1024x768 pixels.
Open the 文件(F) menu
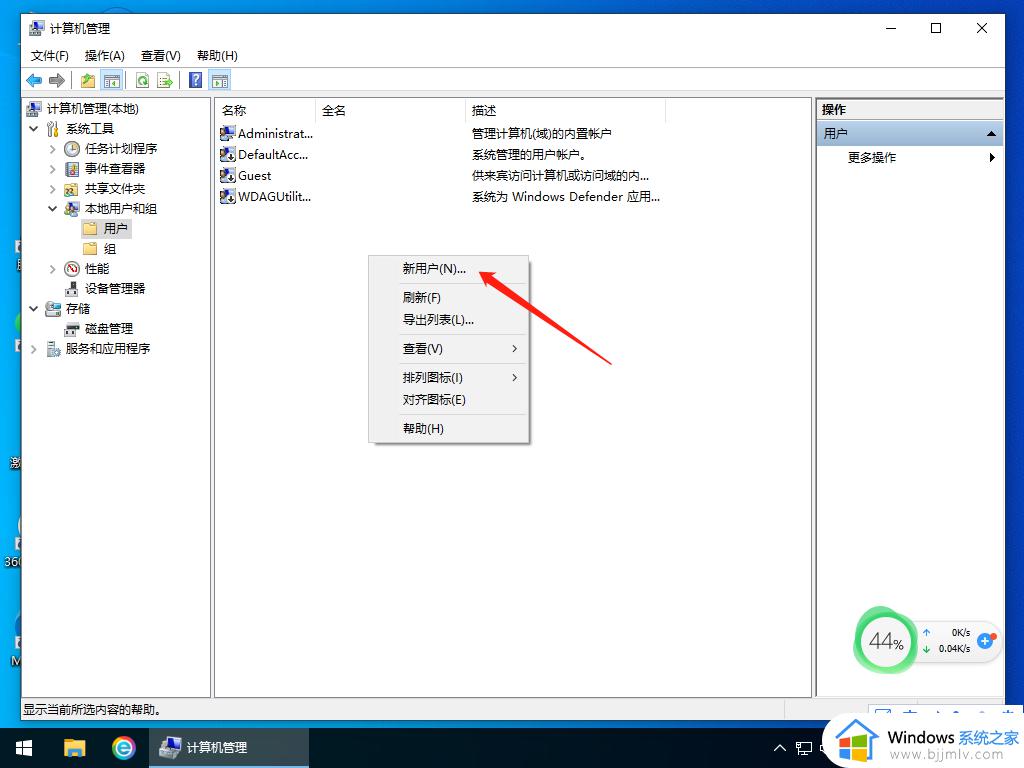tap(50, 56)
